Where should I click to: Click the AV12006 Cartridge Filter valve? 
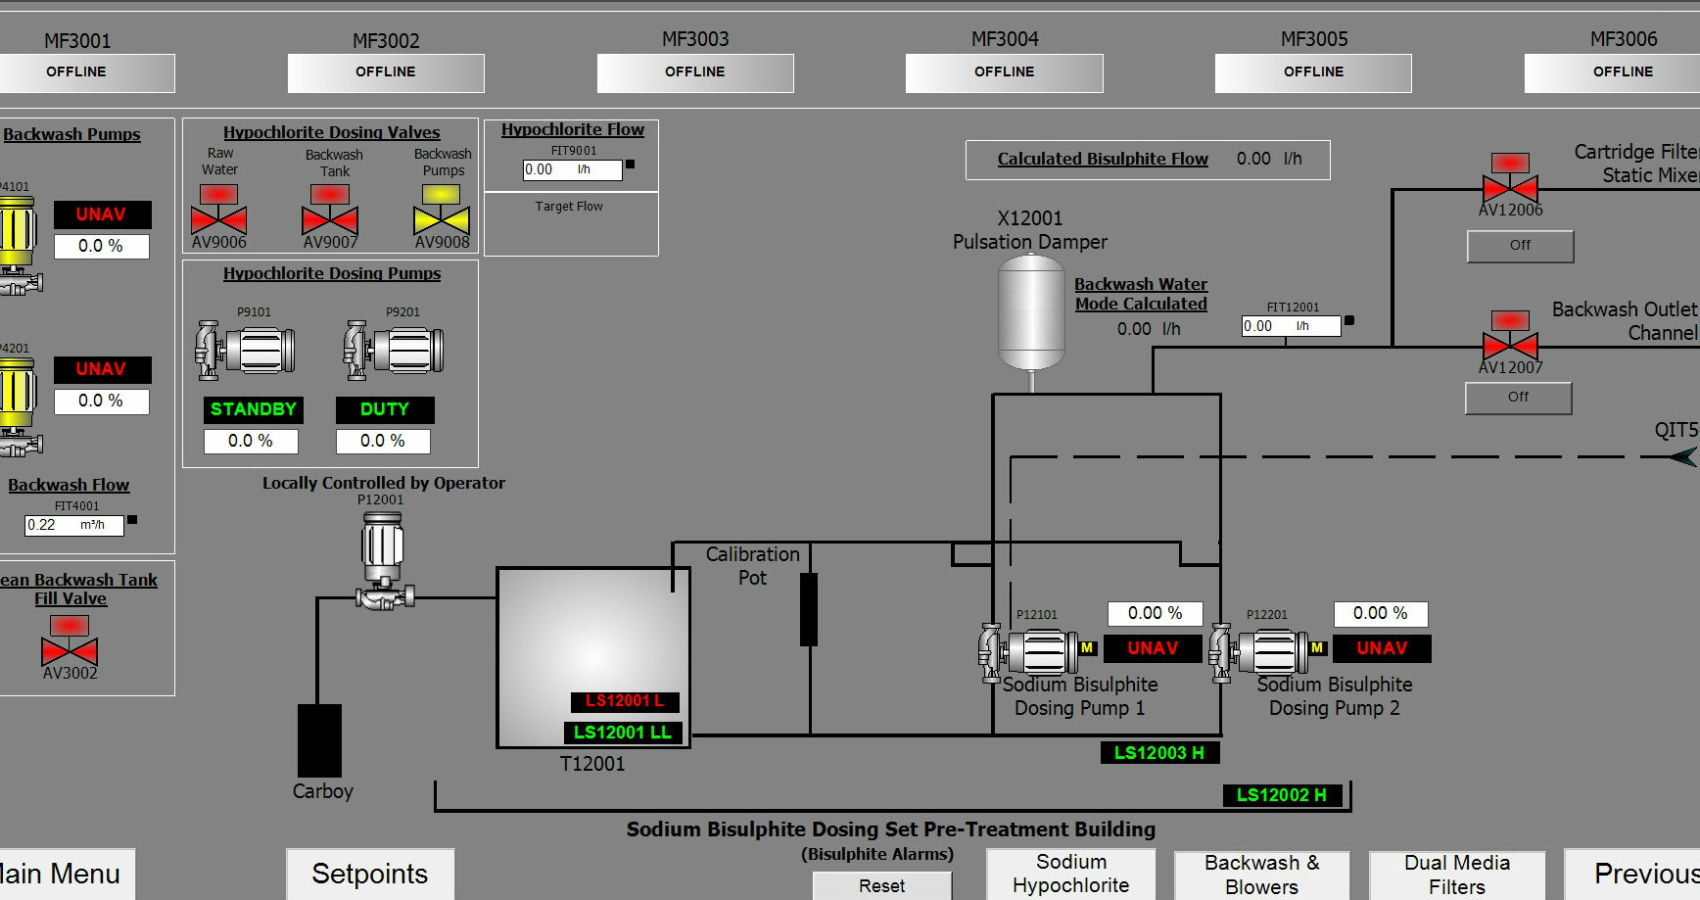click(1510, 188)
